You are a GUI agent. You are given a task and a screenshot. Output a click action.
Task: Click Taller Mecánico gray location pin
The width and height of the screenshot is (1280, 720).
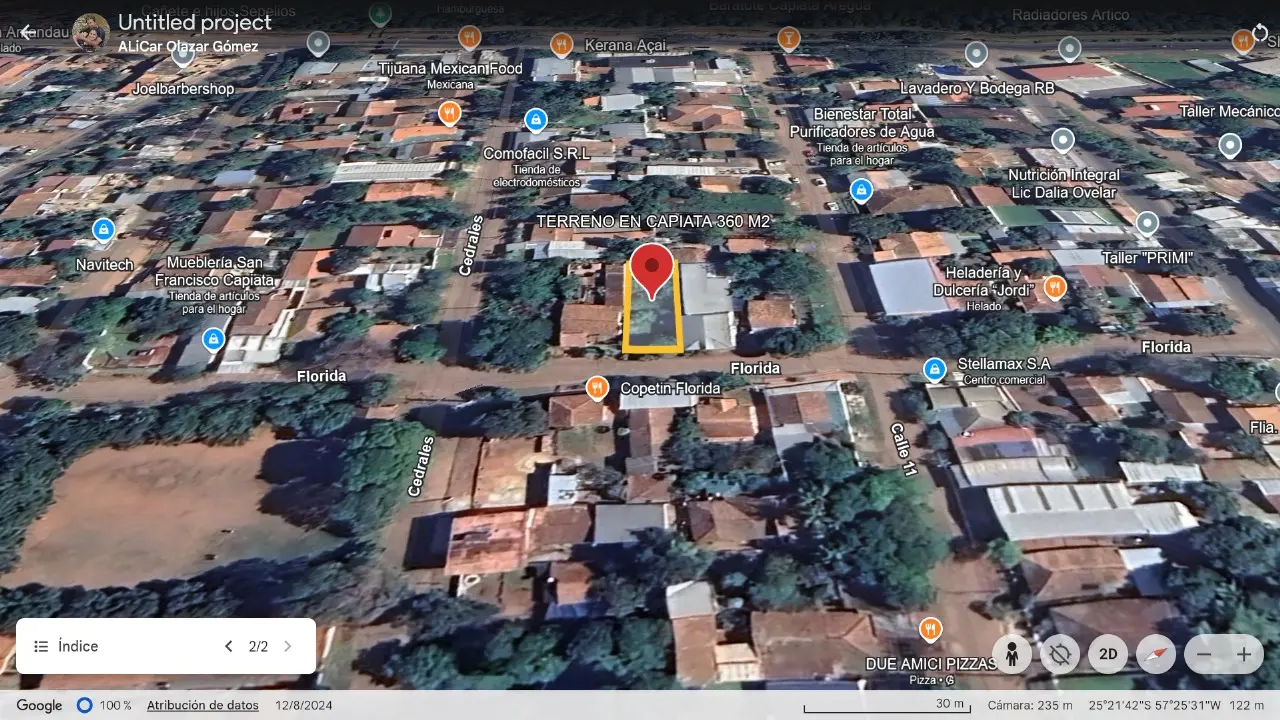[x=1230, y=146]
